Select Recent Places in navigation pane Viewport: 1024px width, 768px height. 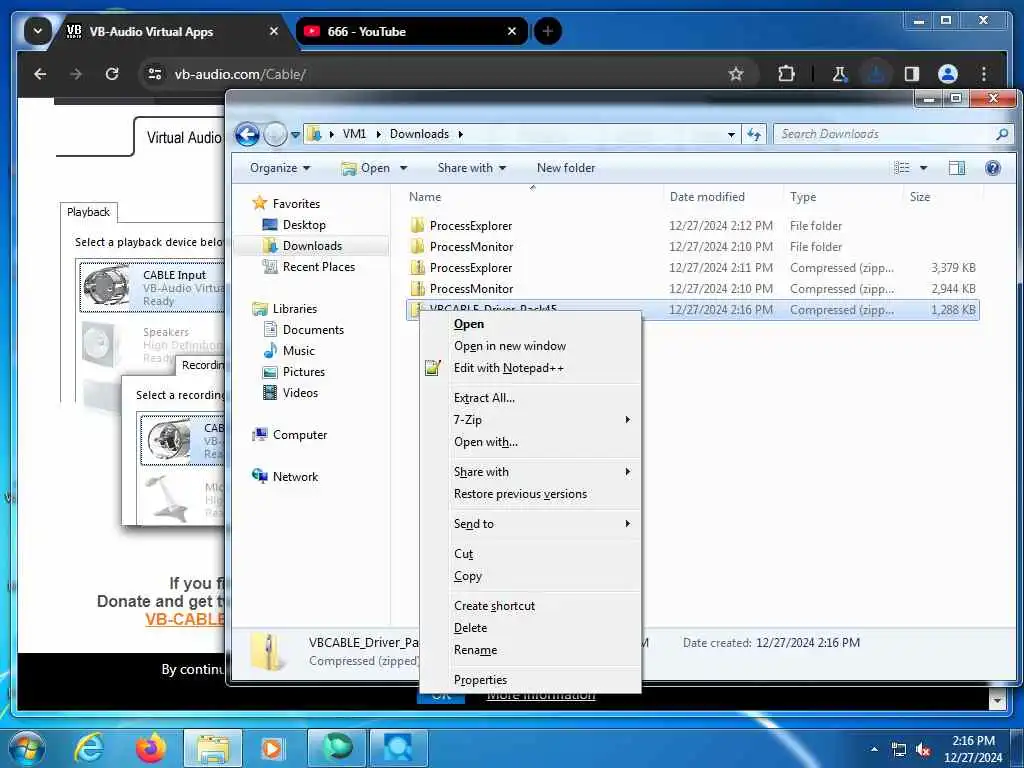pyautogui.click(x=308, y=266)
